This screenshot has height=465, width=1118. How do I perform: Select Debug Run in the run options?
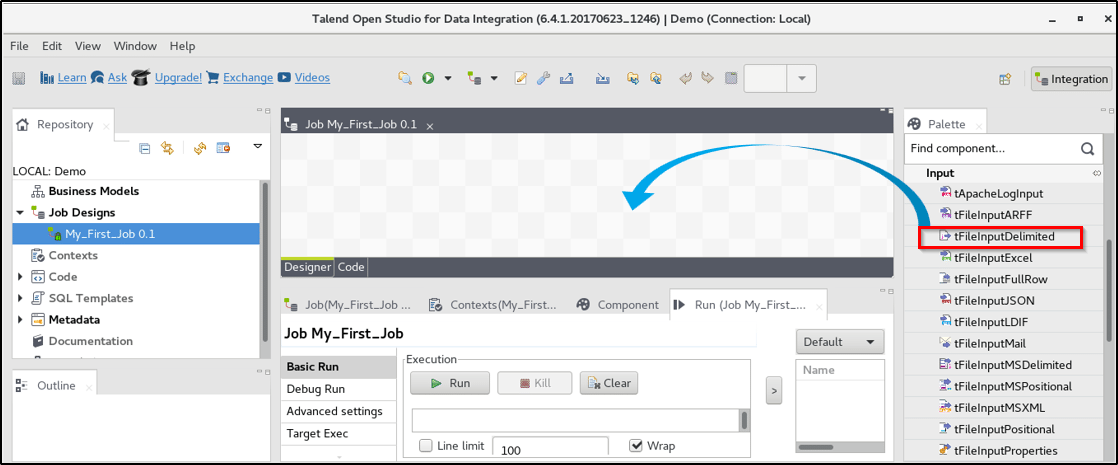click(x=339, y=389)
